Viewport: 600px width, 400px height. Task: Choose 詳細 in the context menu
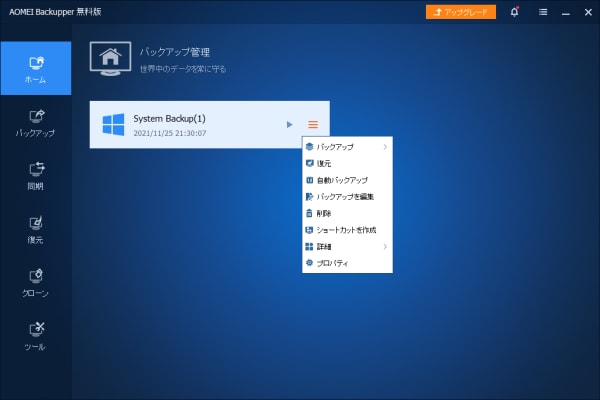[347, 247]
